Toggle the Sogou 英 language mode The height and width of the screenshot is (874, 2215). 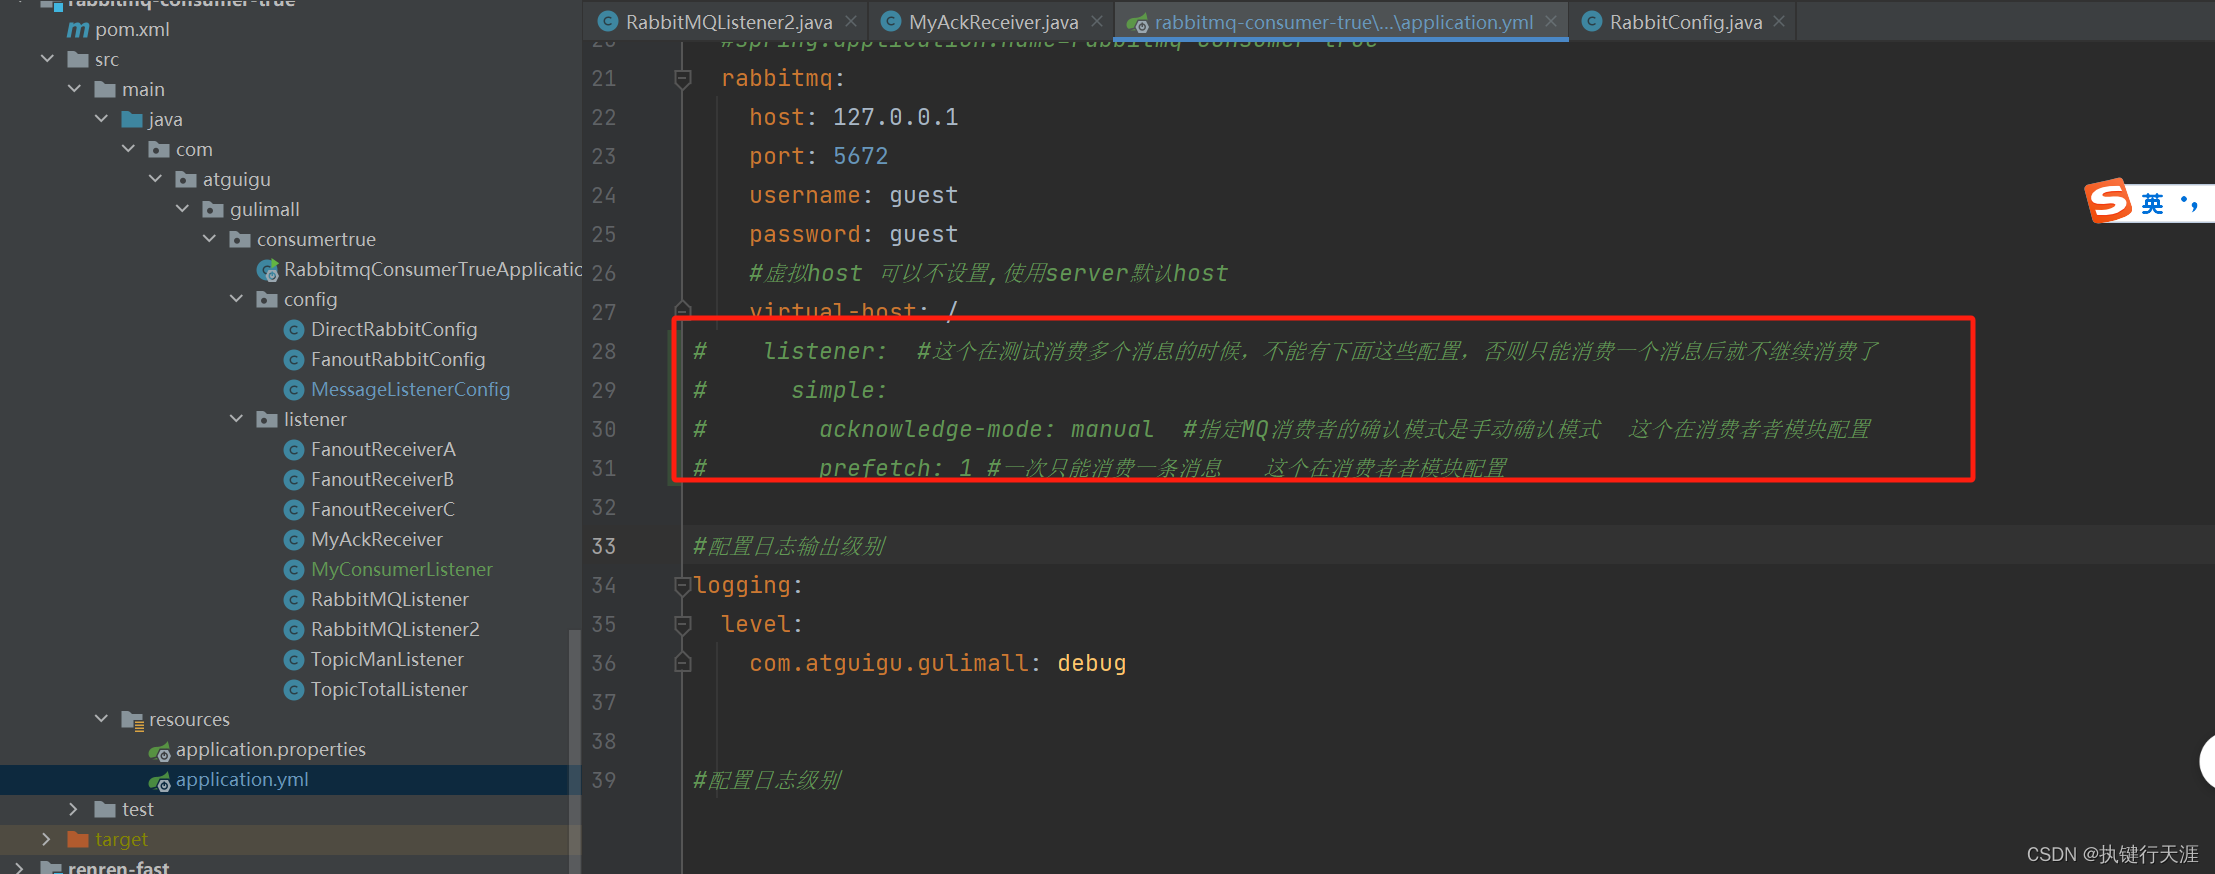pos(2153,203)
